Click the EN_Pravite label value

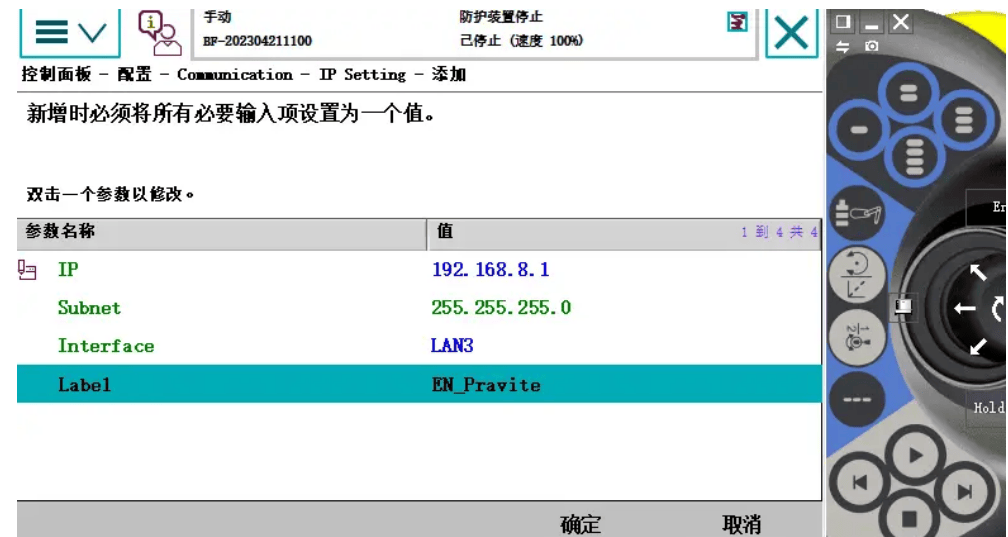tap(486, 385)
